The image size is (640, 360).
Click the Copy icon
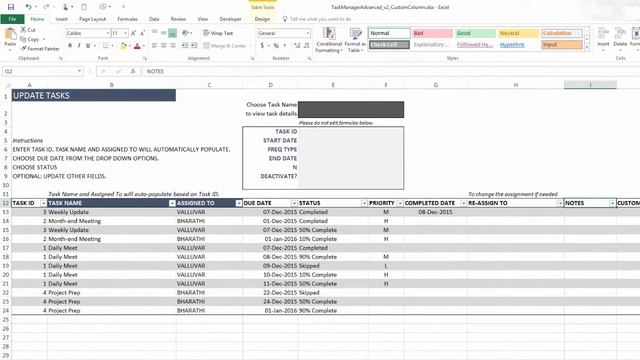[x=23, y=39]
